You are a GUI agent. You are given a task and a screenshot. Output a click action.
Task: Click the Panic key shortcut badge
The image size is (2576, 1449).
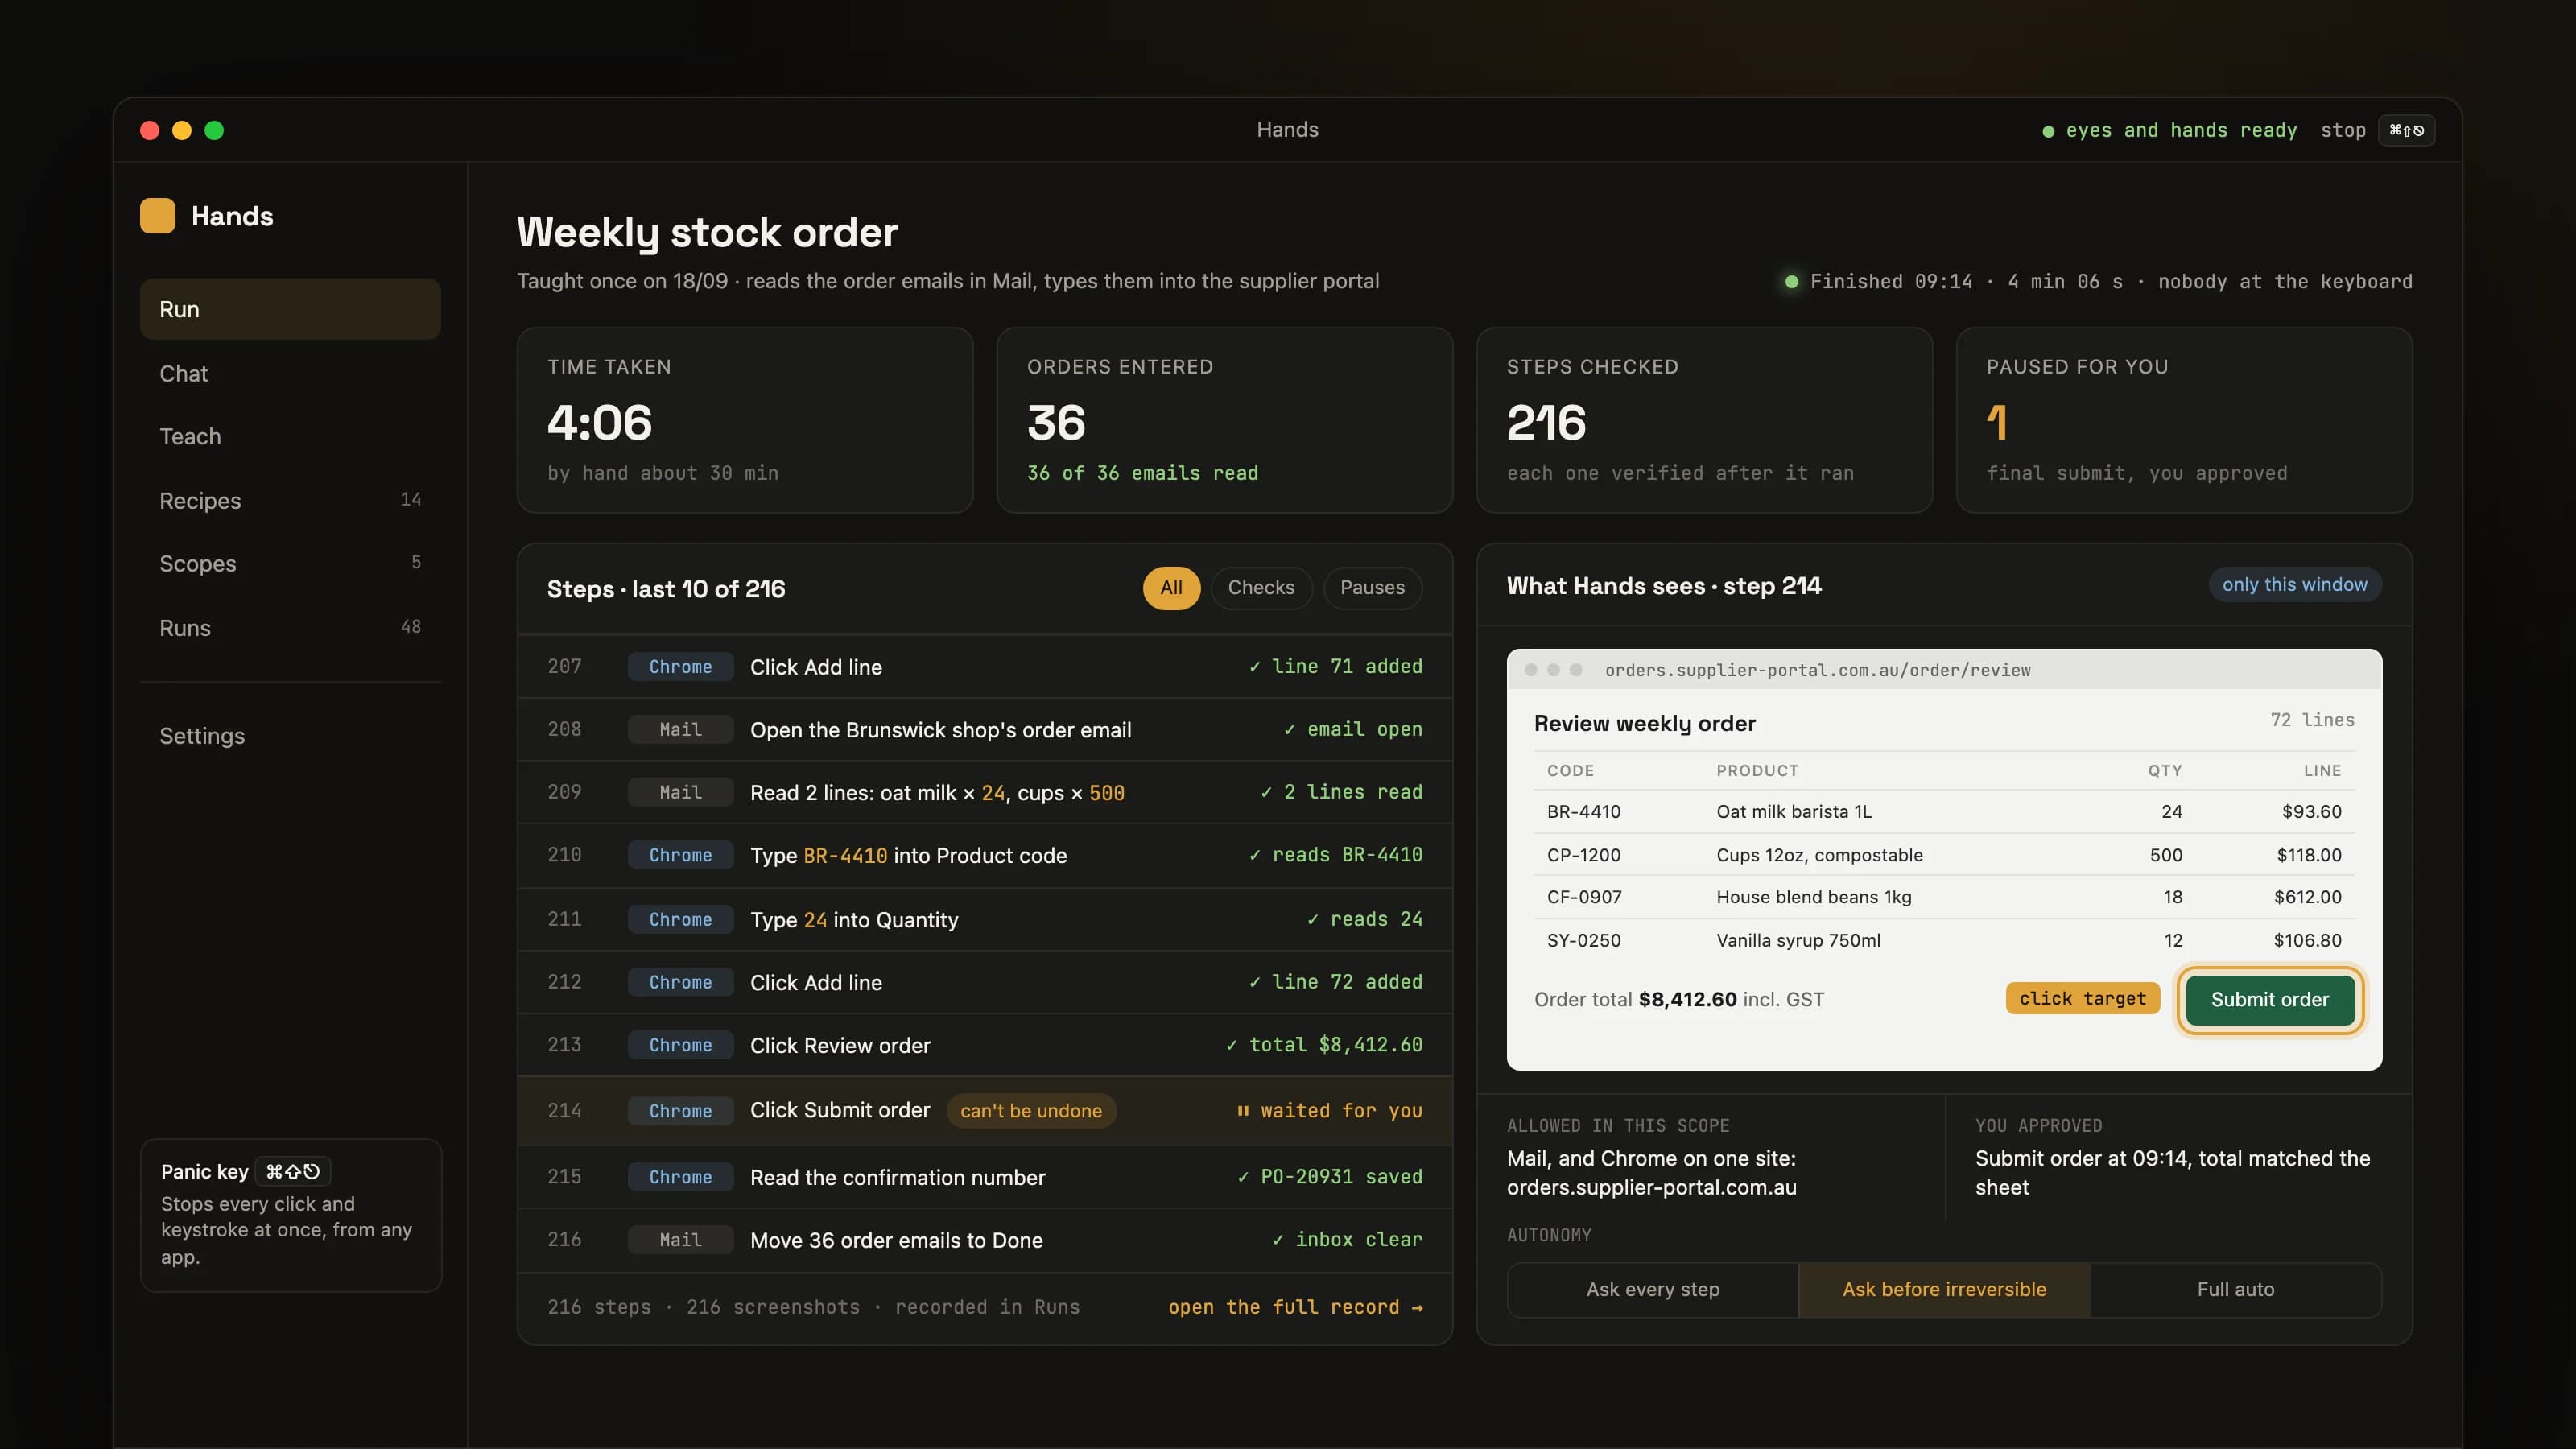(x=292, y=1171)
